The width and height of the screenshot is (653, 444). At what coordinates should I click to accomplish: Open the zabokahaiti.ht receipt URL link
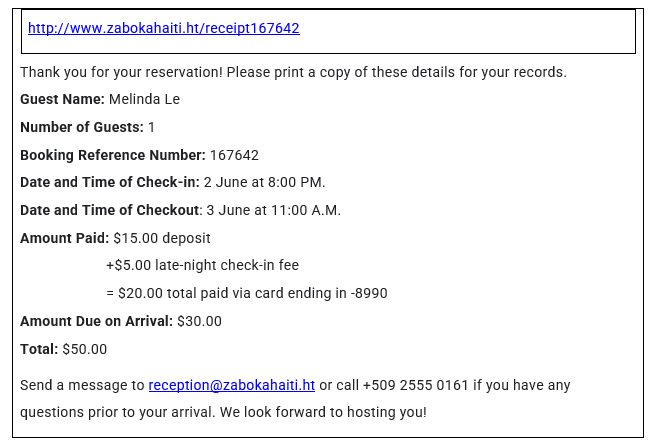[163, 28]
